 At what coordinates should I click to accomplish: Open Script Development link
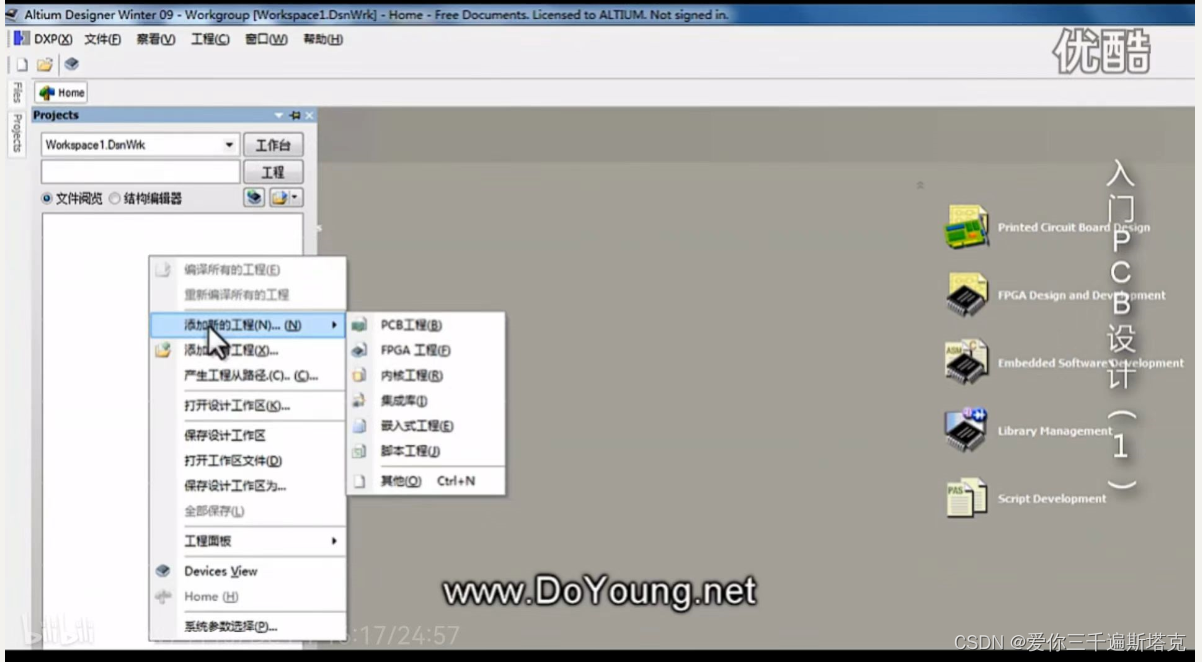pos(1051,499)
